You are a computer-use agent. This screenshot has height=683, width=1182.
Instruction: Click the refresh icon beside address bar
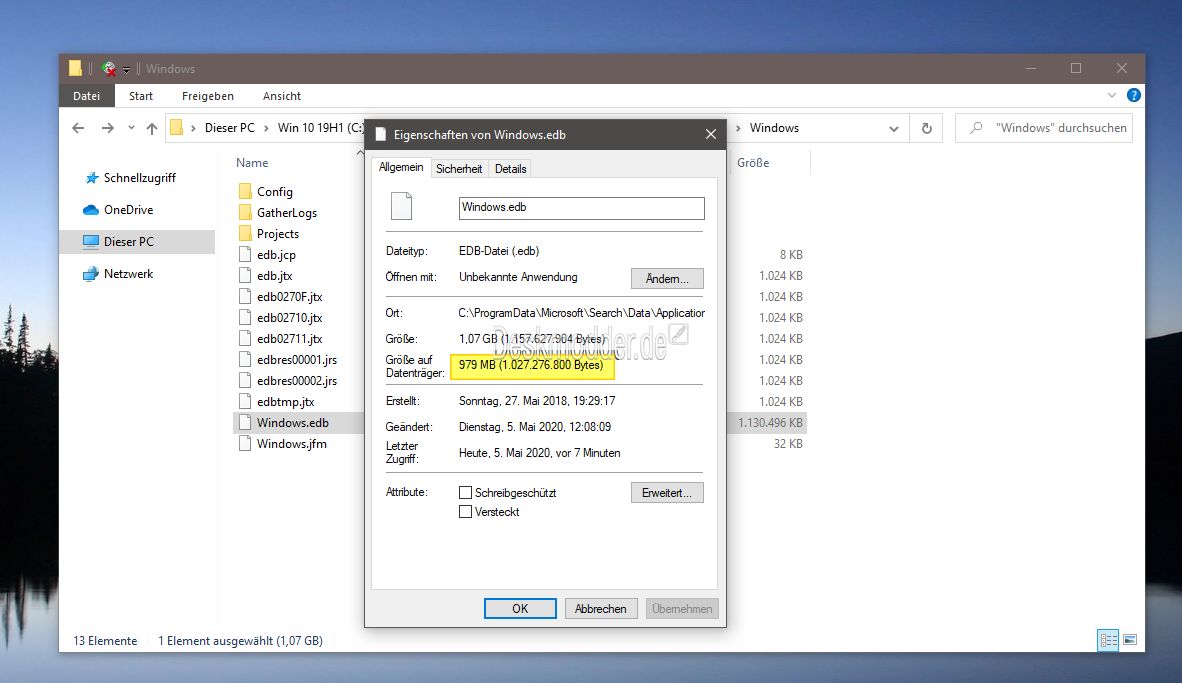(926, 128)
